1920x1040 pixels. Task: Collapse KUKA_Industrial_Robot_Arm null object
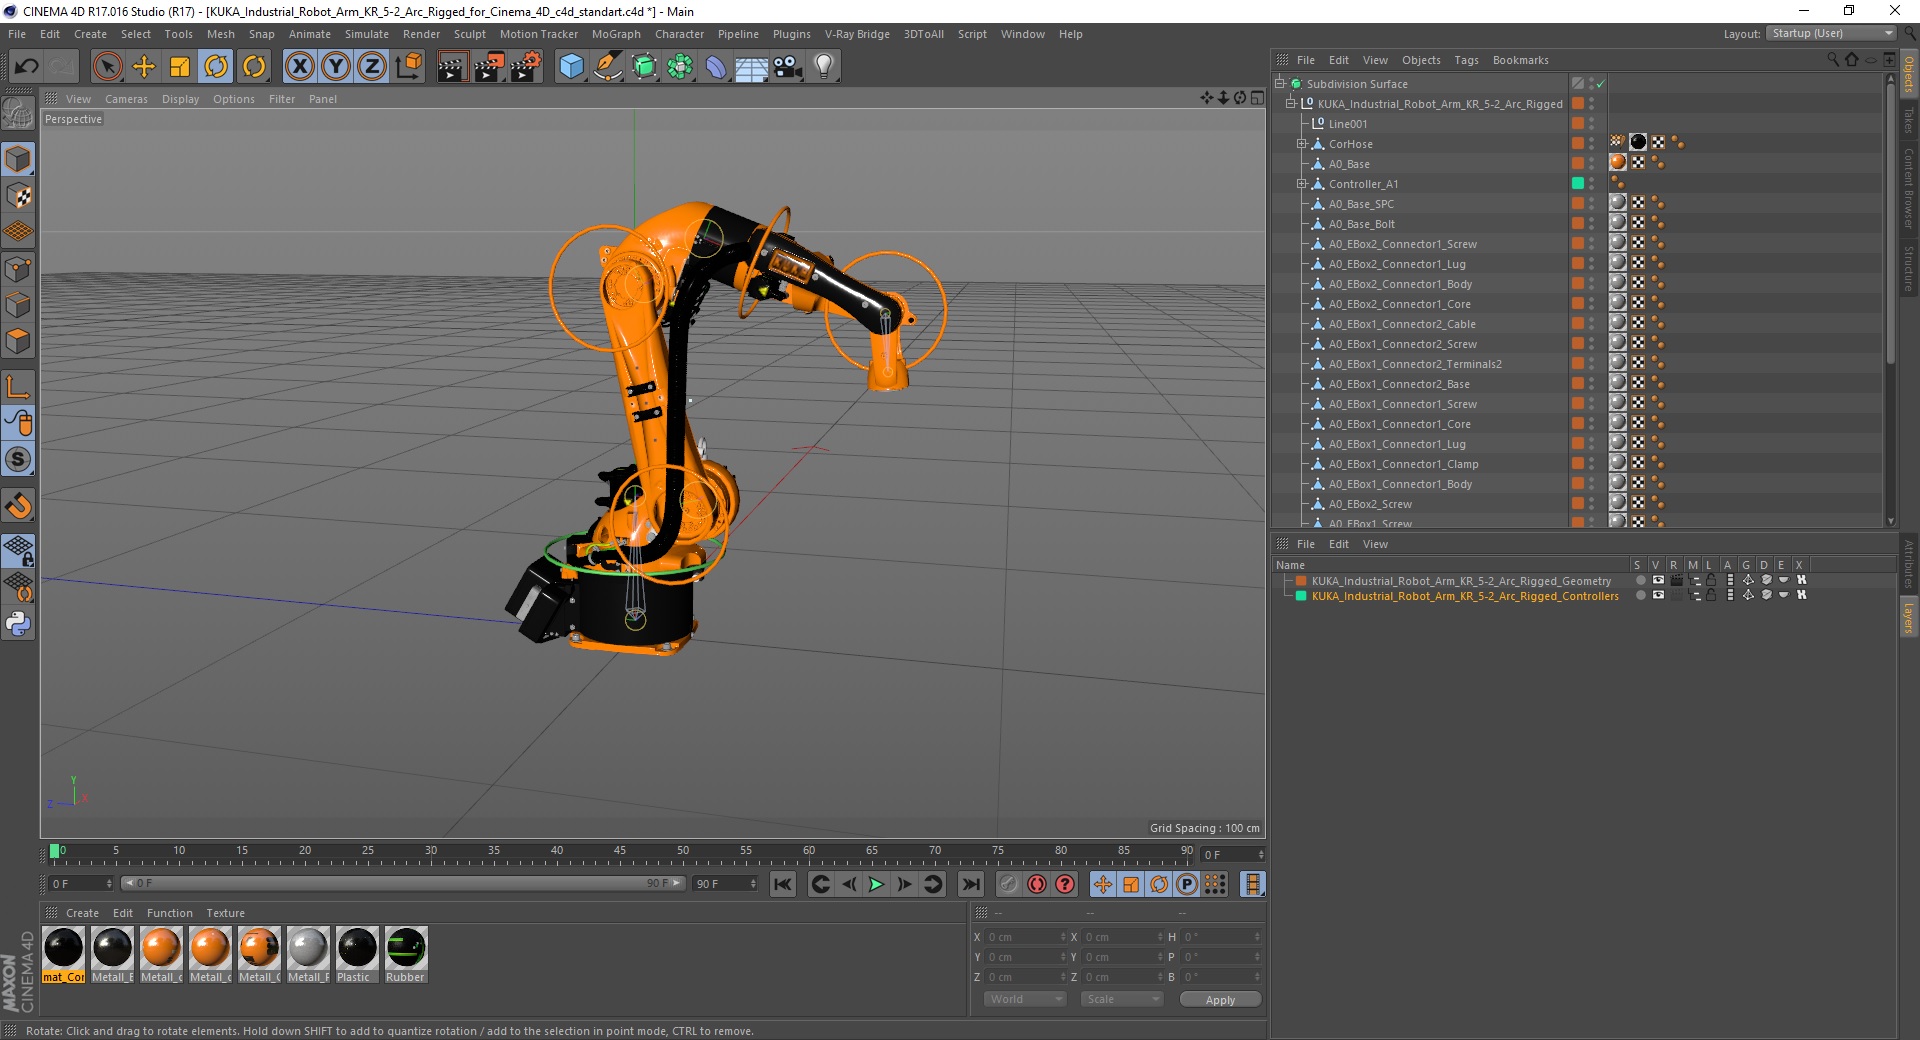point(1290,104)
